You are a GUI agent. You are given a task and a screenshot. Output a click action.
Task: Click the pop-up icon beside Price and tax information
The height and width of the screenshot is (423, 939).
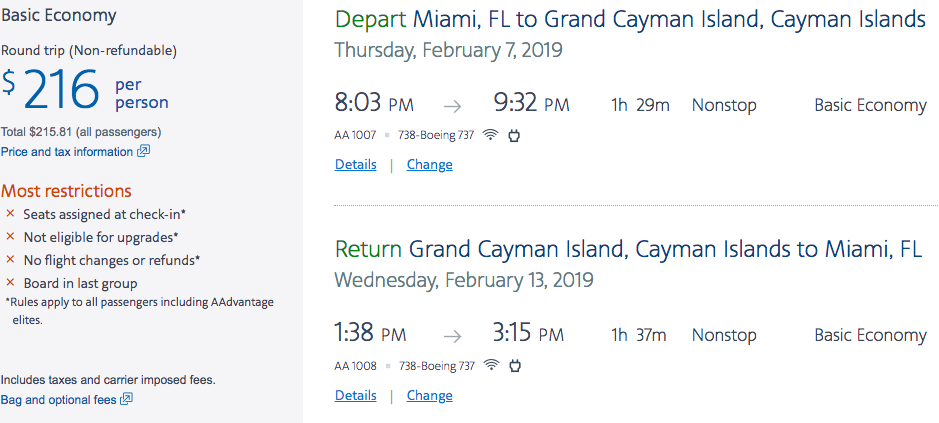coord(143,152)
